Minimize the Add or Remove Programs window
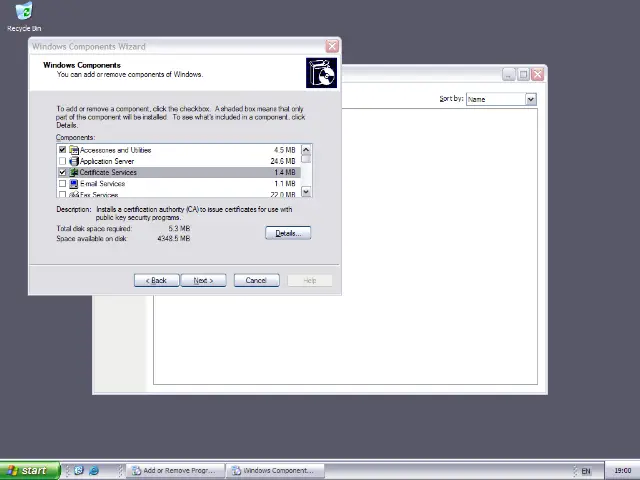 pyautogui.click(x=509, y=74)
